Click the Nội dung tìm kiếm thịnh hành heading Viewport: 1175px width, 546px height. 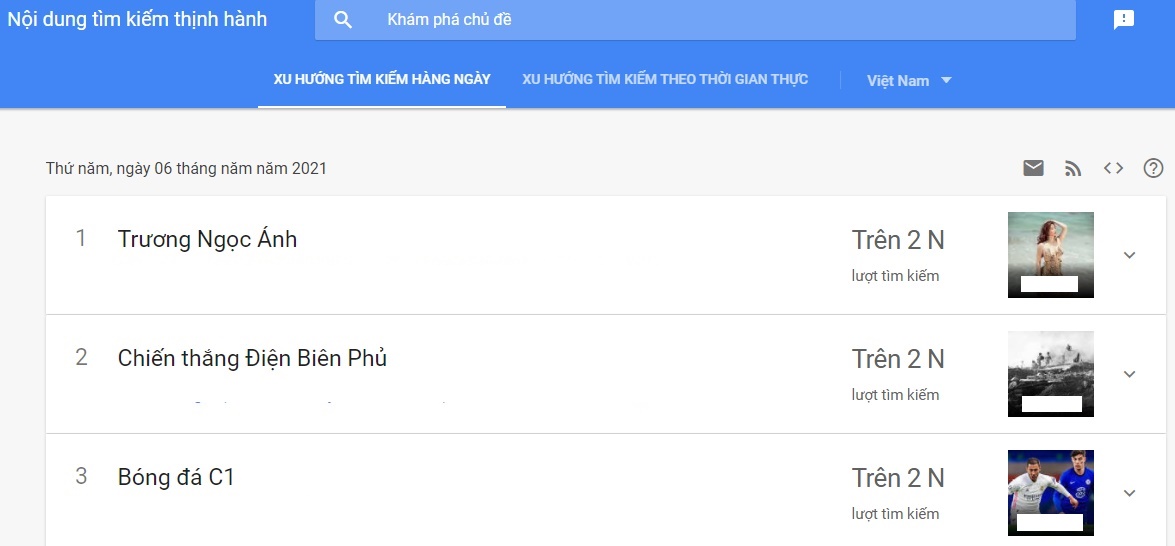(137, 19)
